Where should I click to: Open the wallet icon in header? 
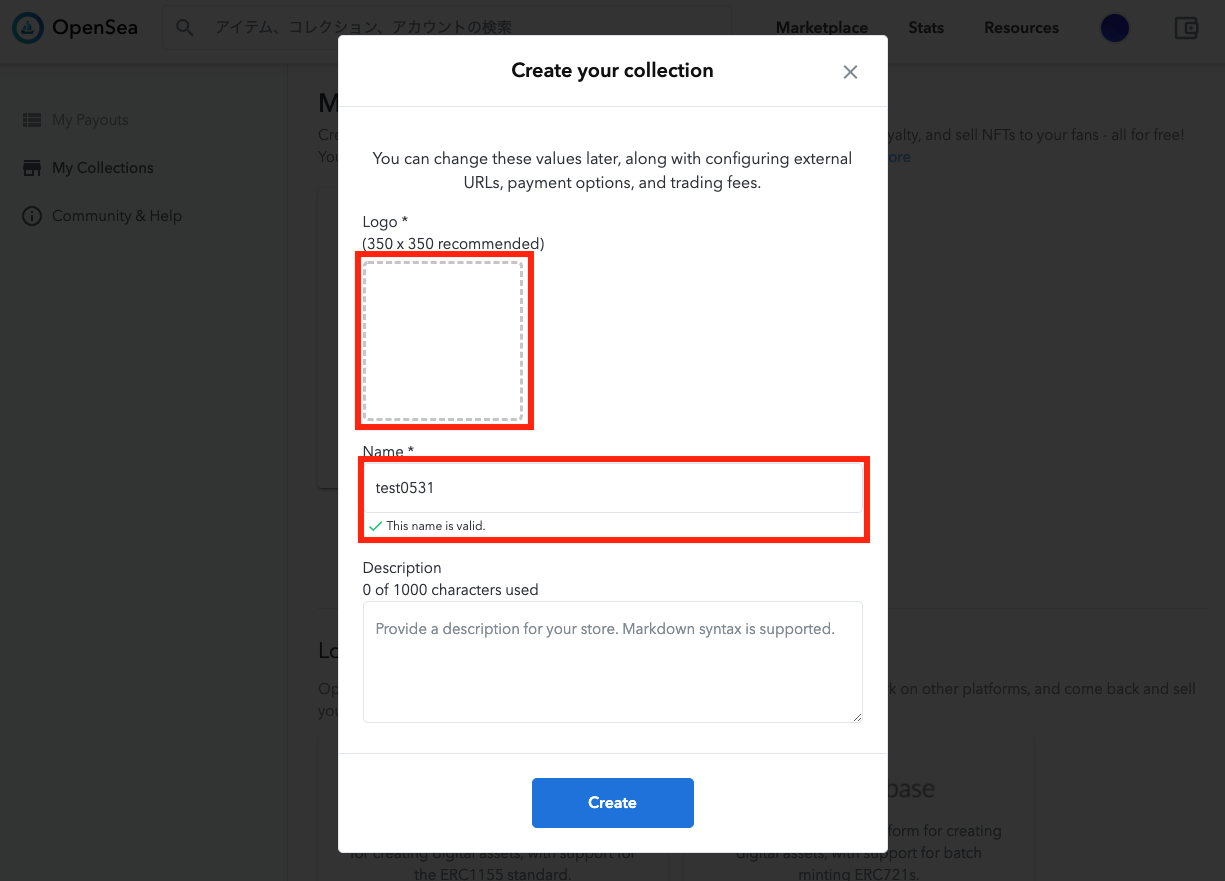[x=1186, y=28]
